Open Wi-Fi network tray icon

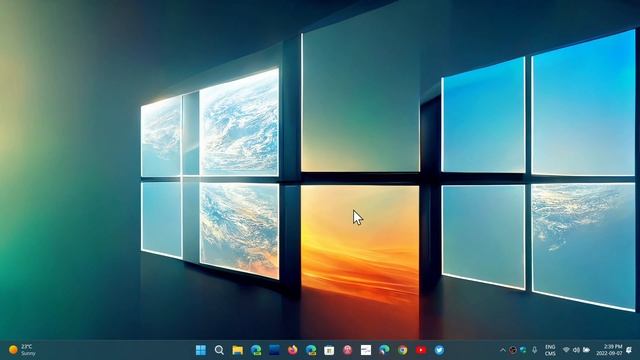click(566, 350)
